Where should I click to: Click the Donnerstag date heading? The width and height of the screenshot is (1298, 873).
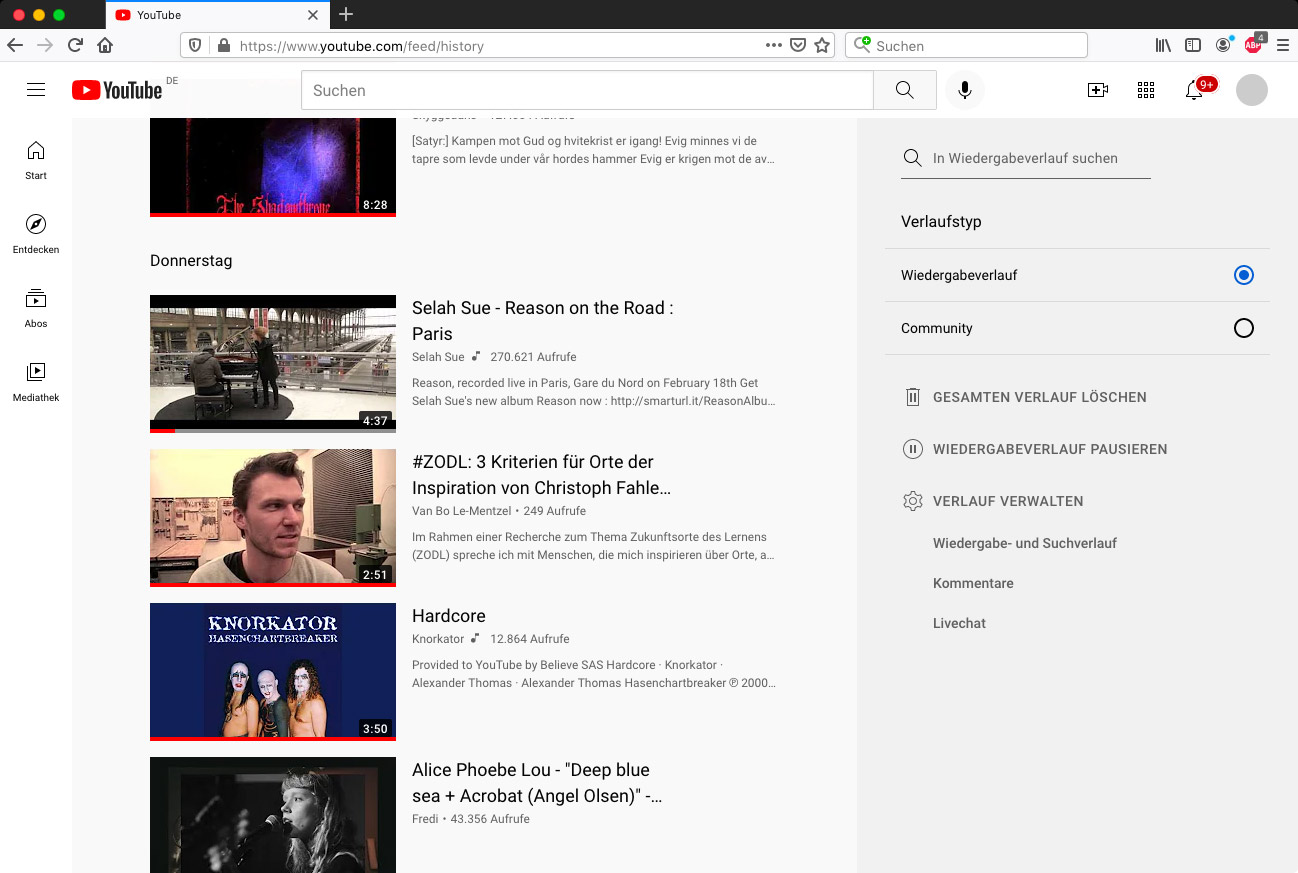pos(191,261)
